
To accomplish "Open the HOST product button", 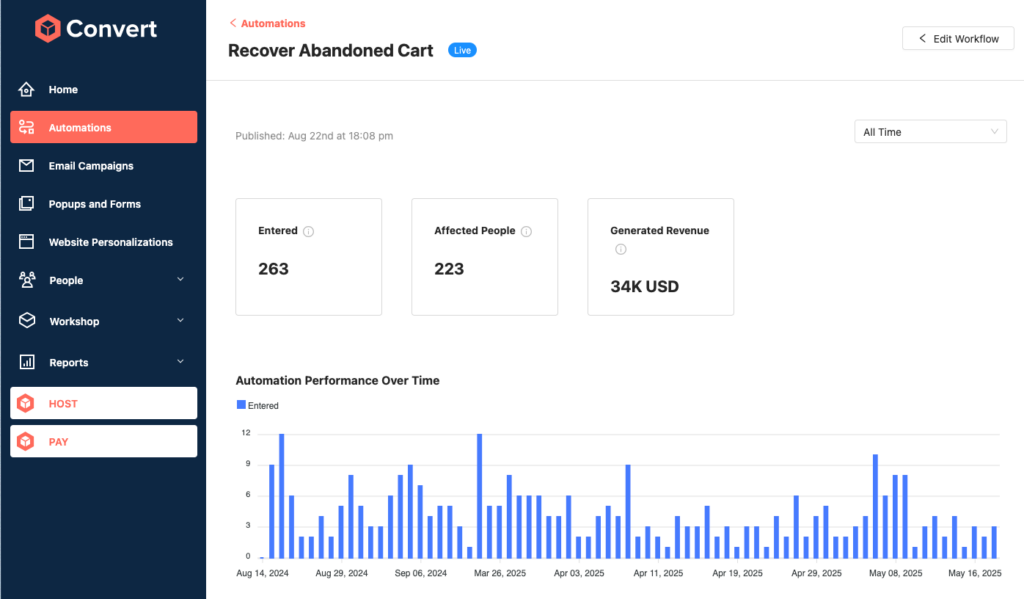I will pos(104,403).
